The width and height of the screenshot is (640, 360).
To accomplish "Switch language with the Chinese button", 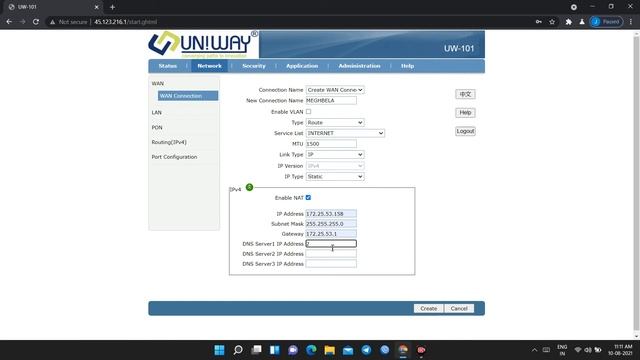I will pos(465,94).
